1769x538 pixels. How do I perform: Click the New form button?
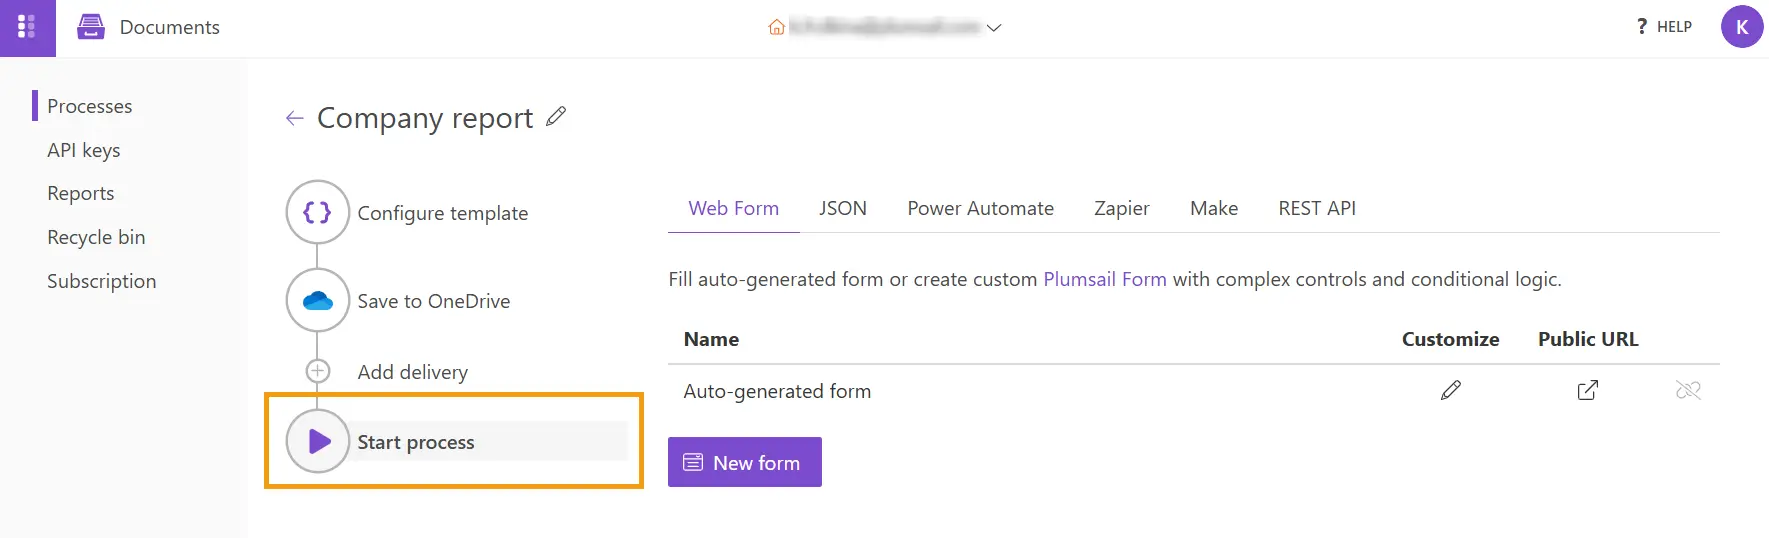pyautogui.click(x=745, y=462)
